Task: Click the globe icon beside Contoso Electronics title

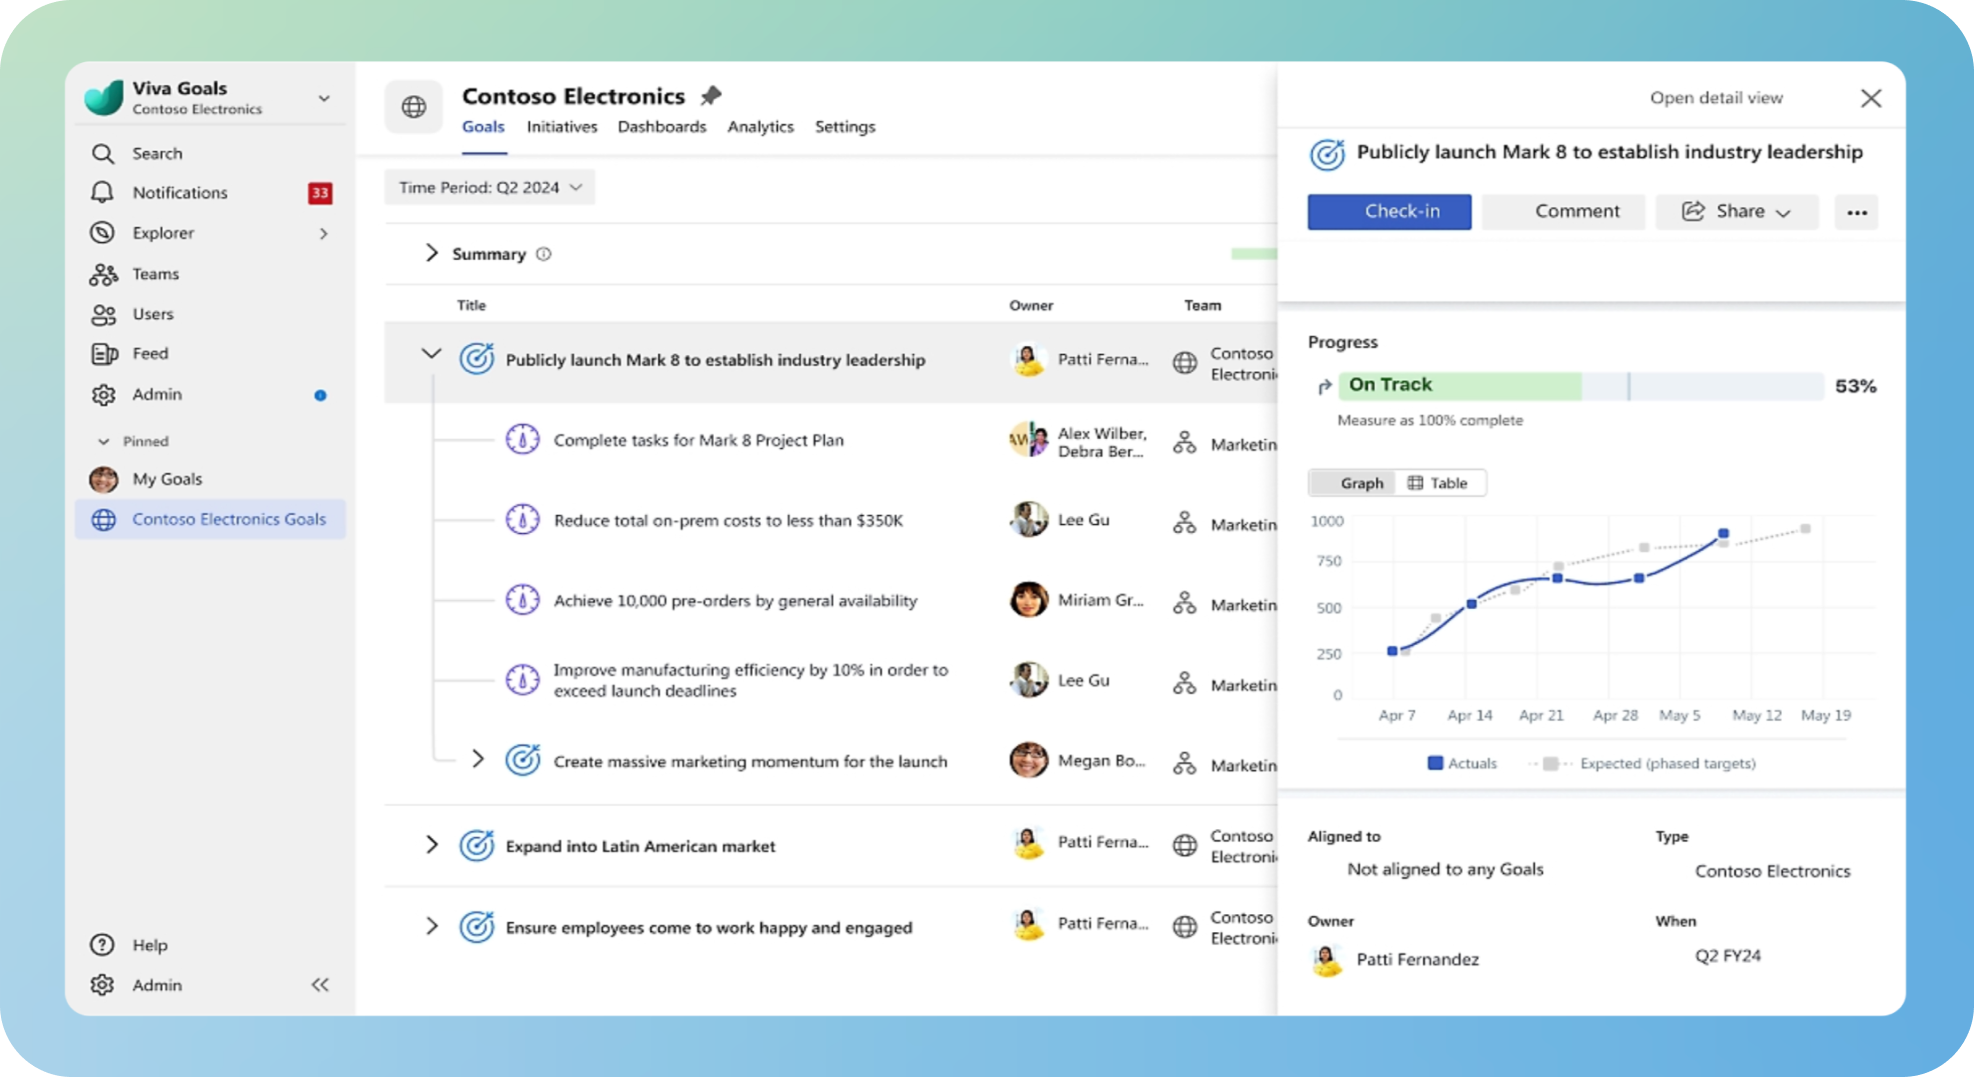Action: [413, 107]
